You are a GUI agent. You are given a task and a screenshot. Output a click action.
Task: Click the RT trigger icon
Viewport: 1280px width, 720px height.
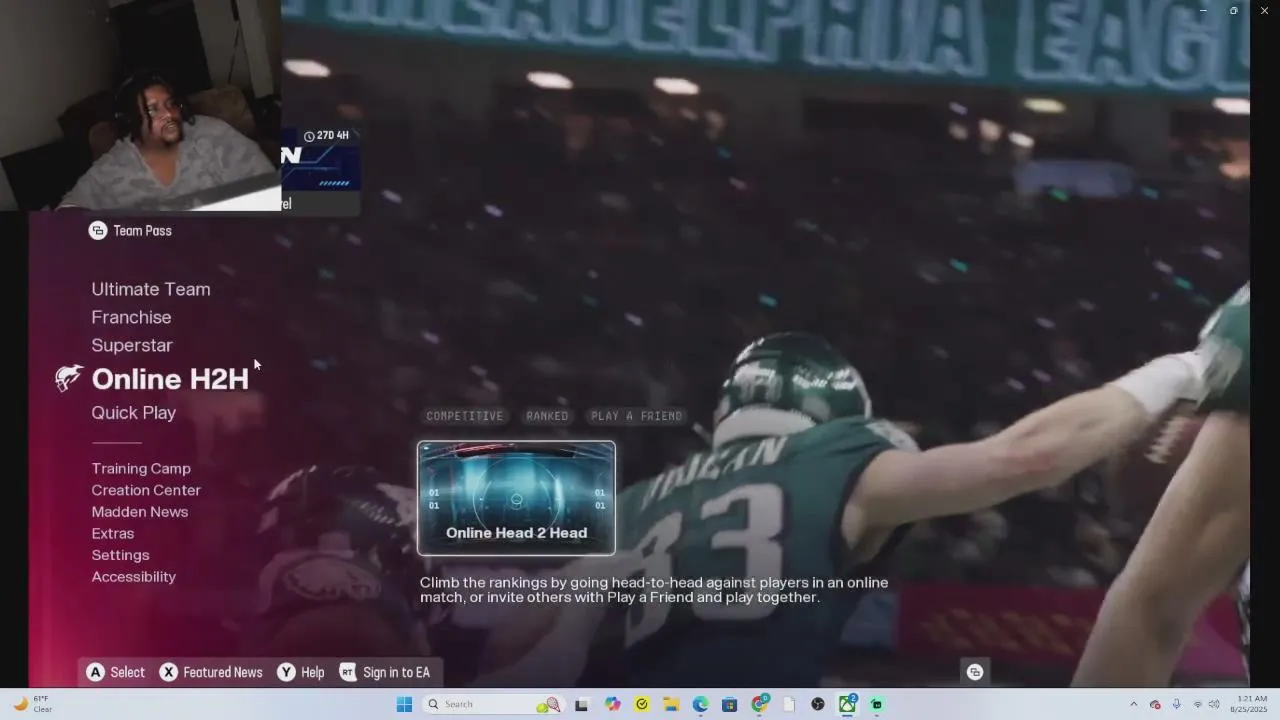tap(348, 672)
